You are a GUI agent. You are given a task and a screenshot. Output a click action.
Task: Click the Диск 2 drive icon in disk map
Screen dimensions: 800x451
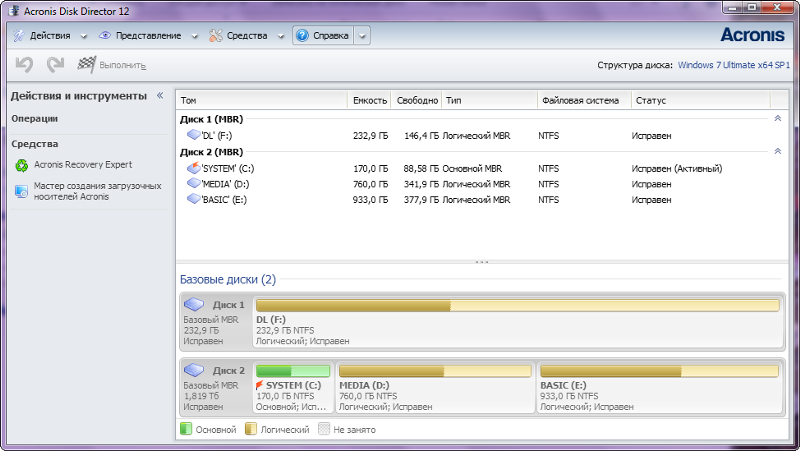point(194,370)
